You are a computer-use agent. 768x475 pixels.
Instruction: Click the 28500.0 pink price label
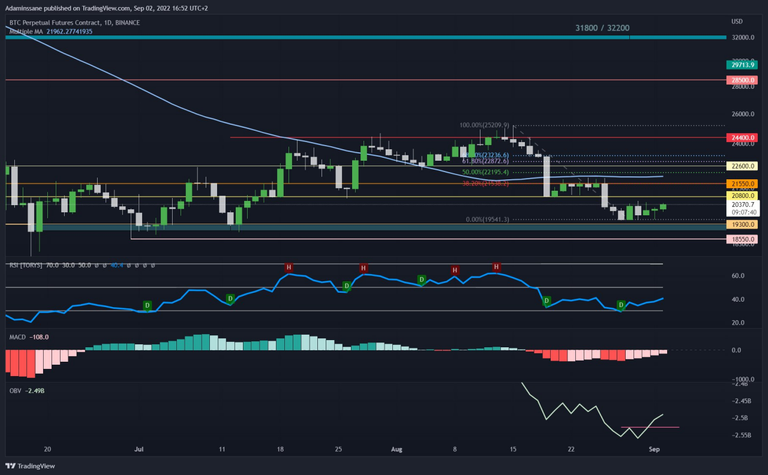742,80
